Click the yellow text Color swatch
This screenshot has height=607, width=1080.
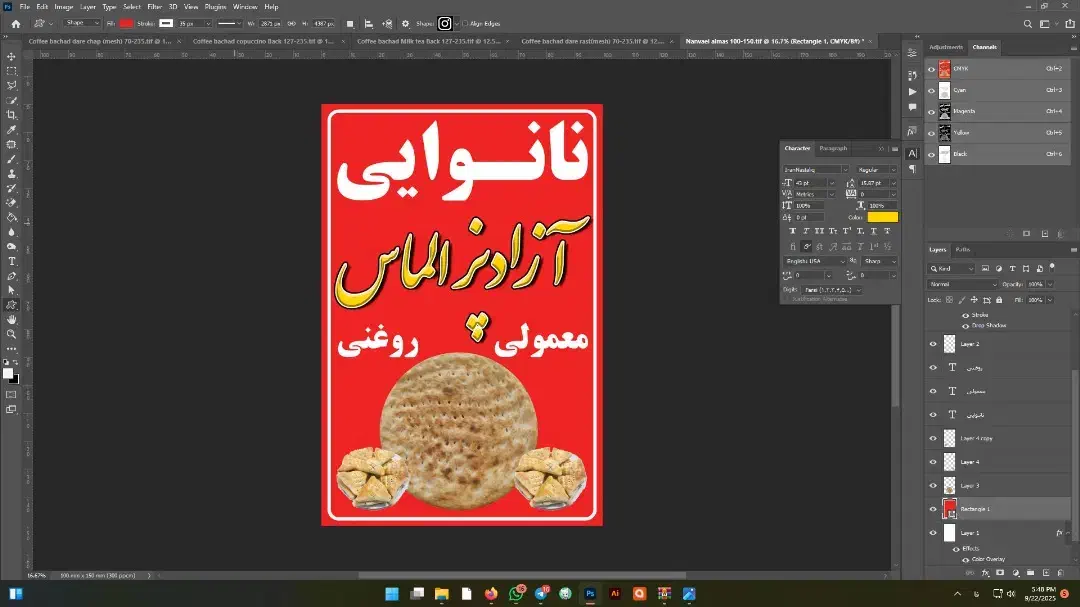(882, 217)
